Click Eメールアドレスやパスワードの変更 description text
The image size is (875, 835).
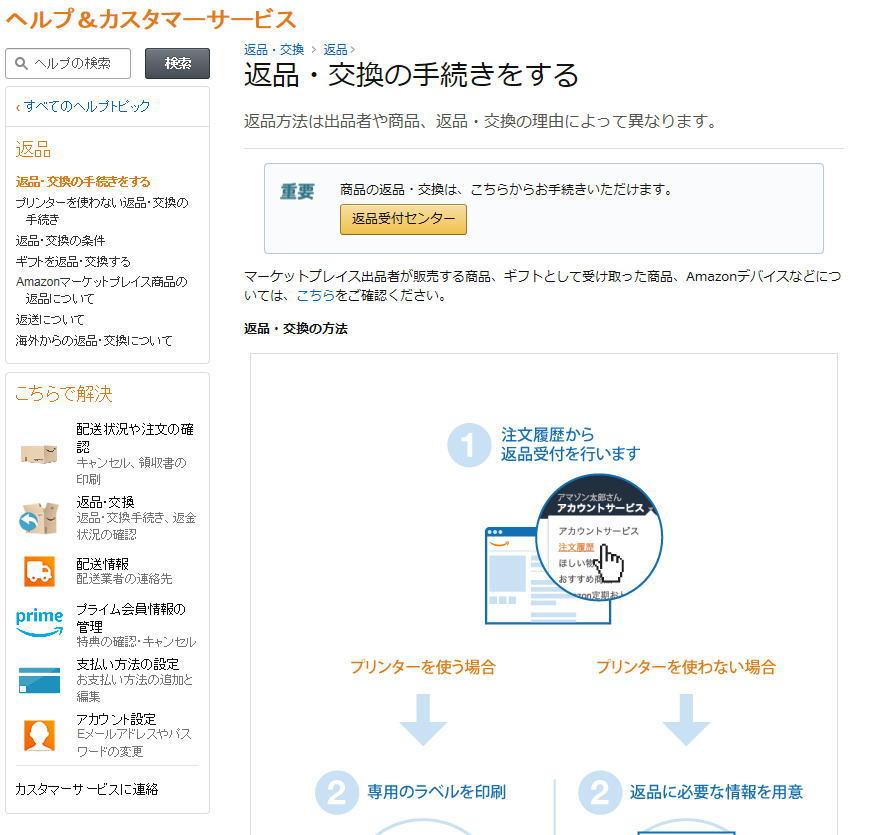[x=134, y=743]
